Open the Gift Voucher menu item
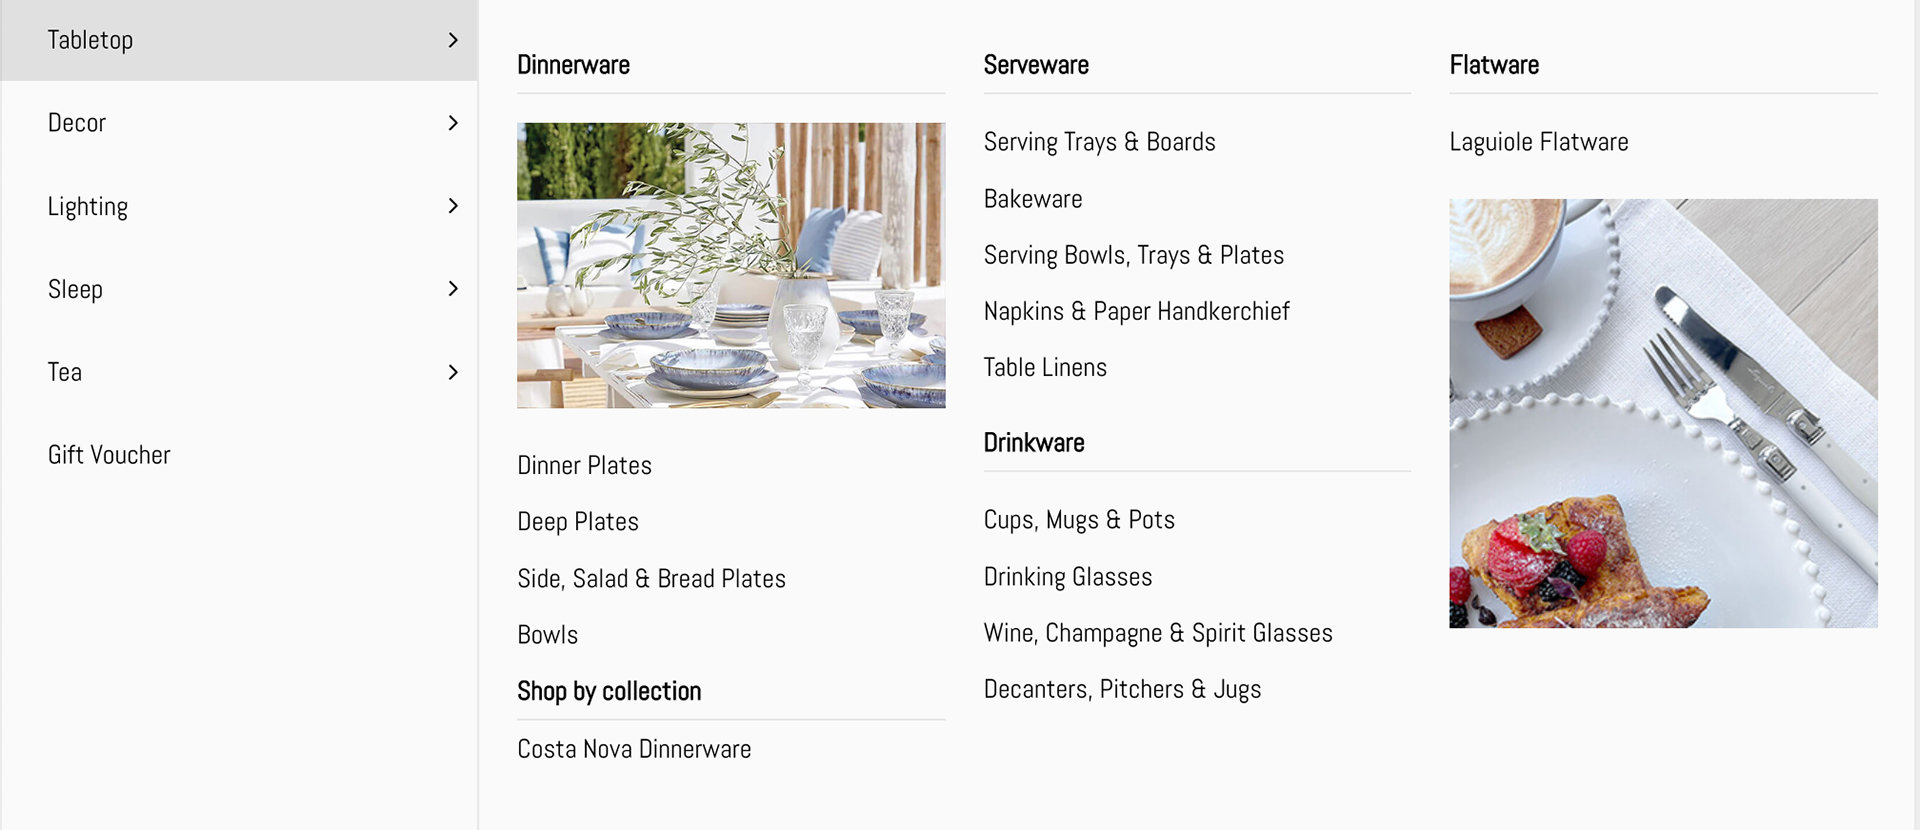The width and height of the screenshot is (1920, 830). click(x=109, y=455)
